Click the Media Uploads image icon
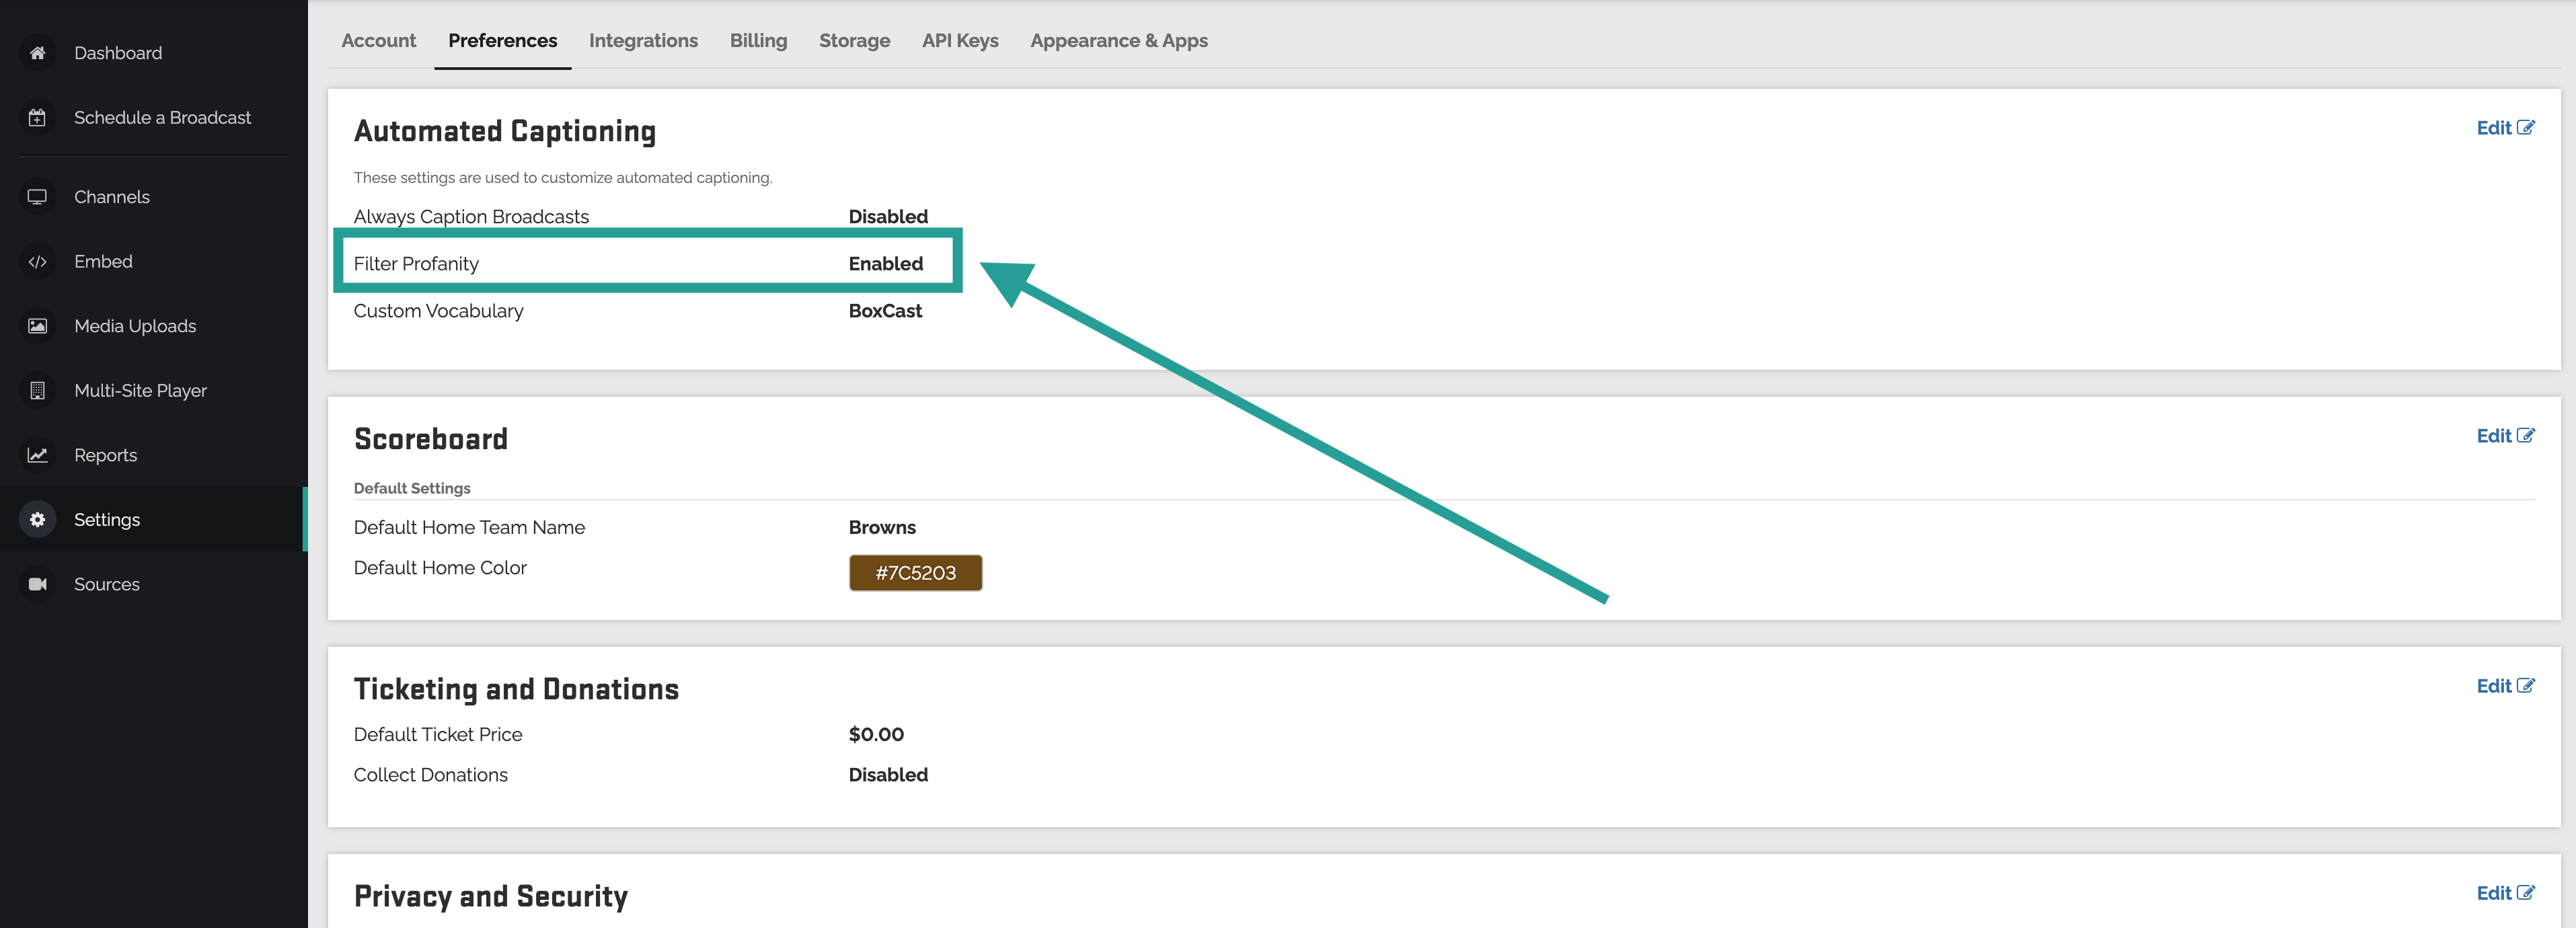The image size is (2576, 928). [x=37, y=326]
